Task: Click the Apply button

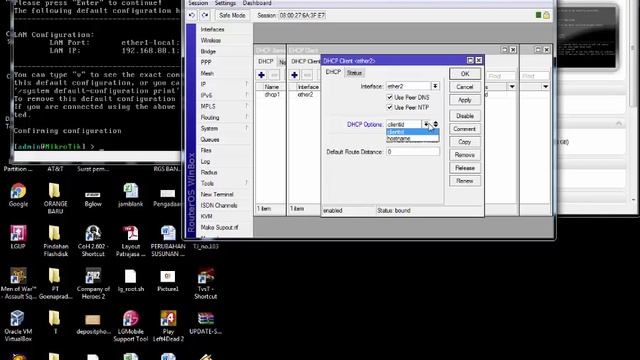Action: click(x=465, y=100)
